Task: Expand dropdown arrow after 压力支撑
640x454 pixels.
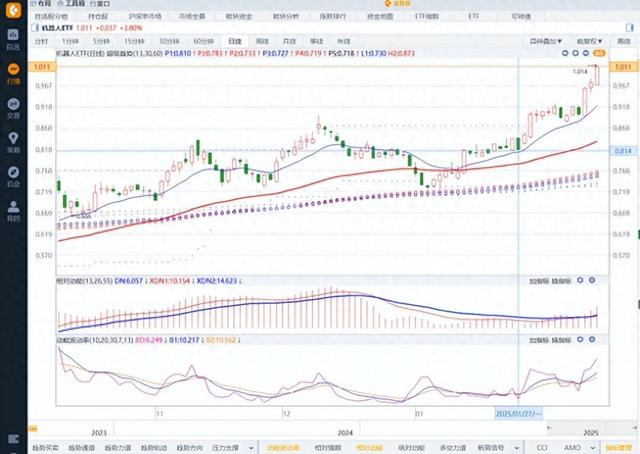Action: click(x=251, y=448)
